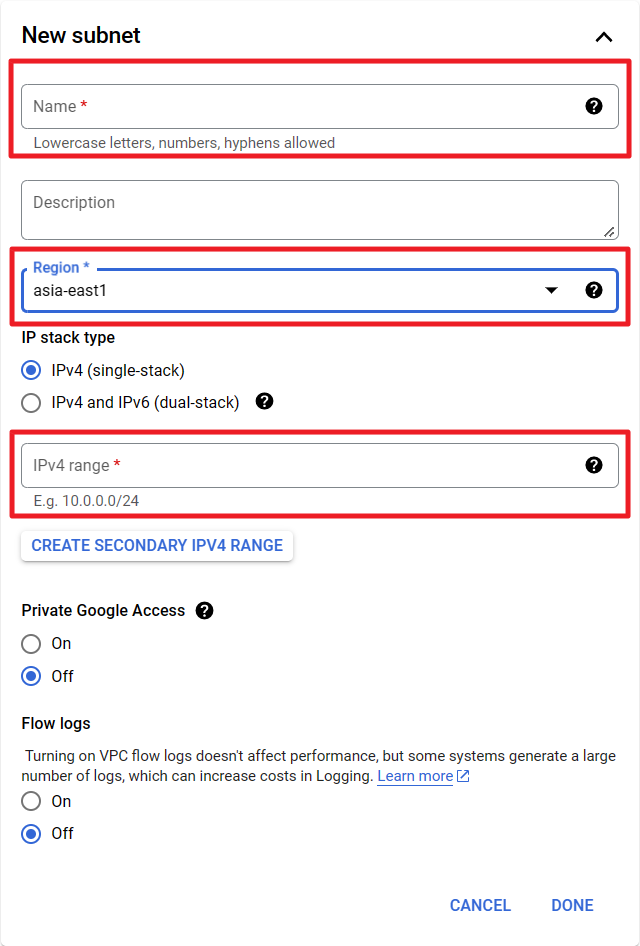The height and width of the screenshot is (946, 640).
Task: Turn Private Google Access On
Action: [x=32, y=643]
